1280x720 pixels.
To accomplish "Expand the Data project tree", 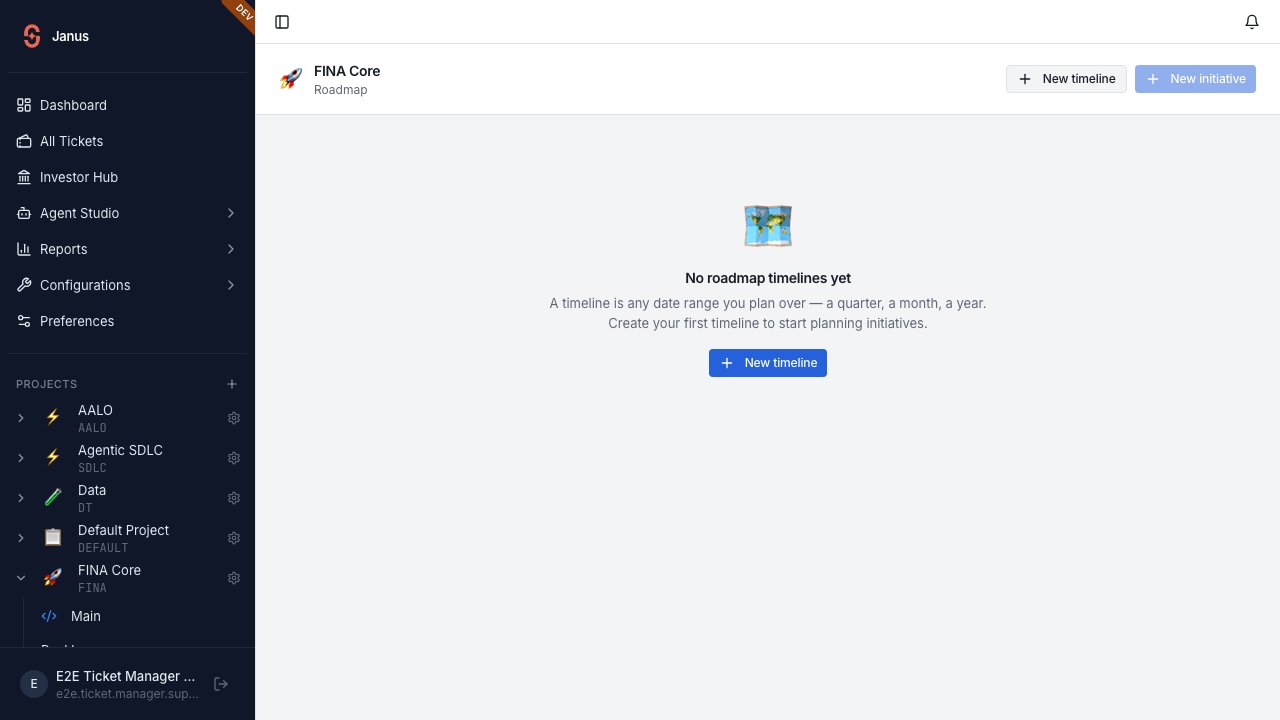I will click(x=21, y=498).
